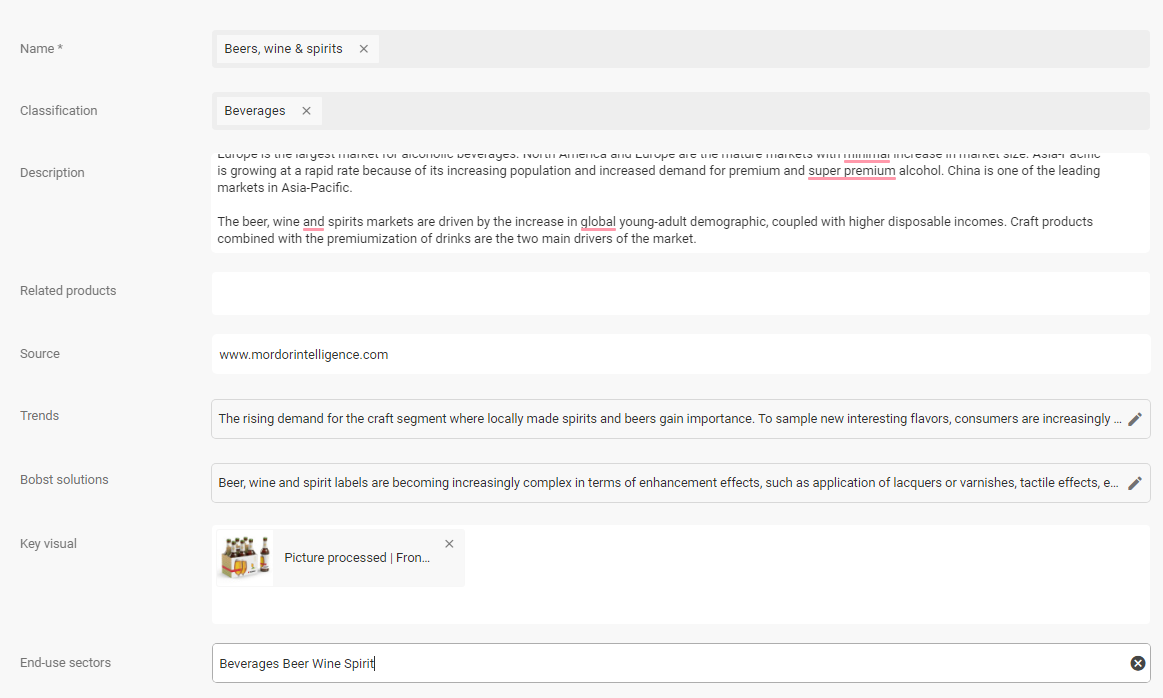Click empty space in Name field
The height and width of the screenshot is (698, 1163).
click(x=760, y=49)
